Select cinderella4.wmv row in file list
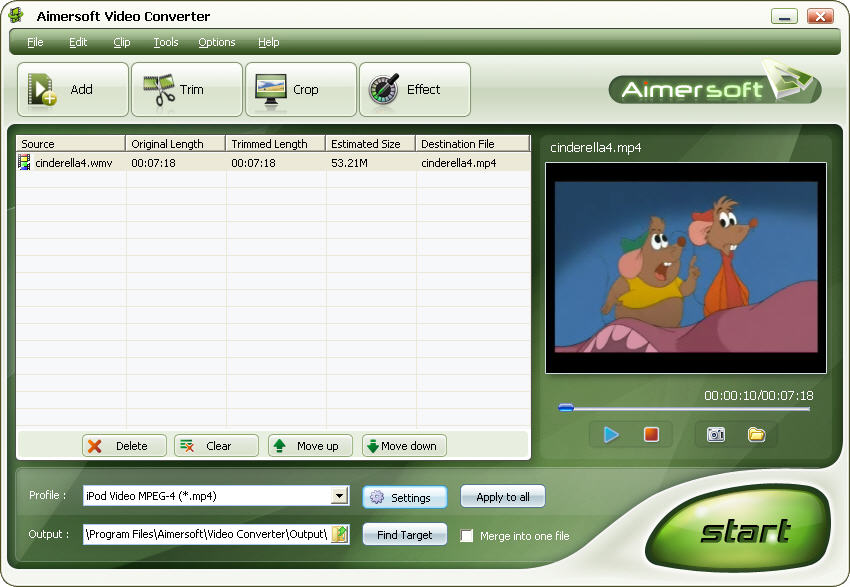850x587 pixels. (74, 163)
